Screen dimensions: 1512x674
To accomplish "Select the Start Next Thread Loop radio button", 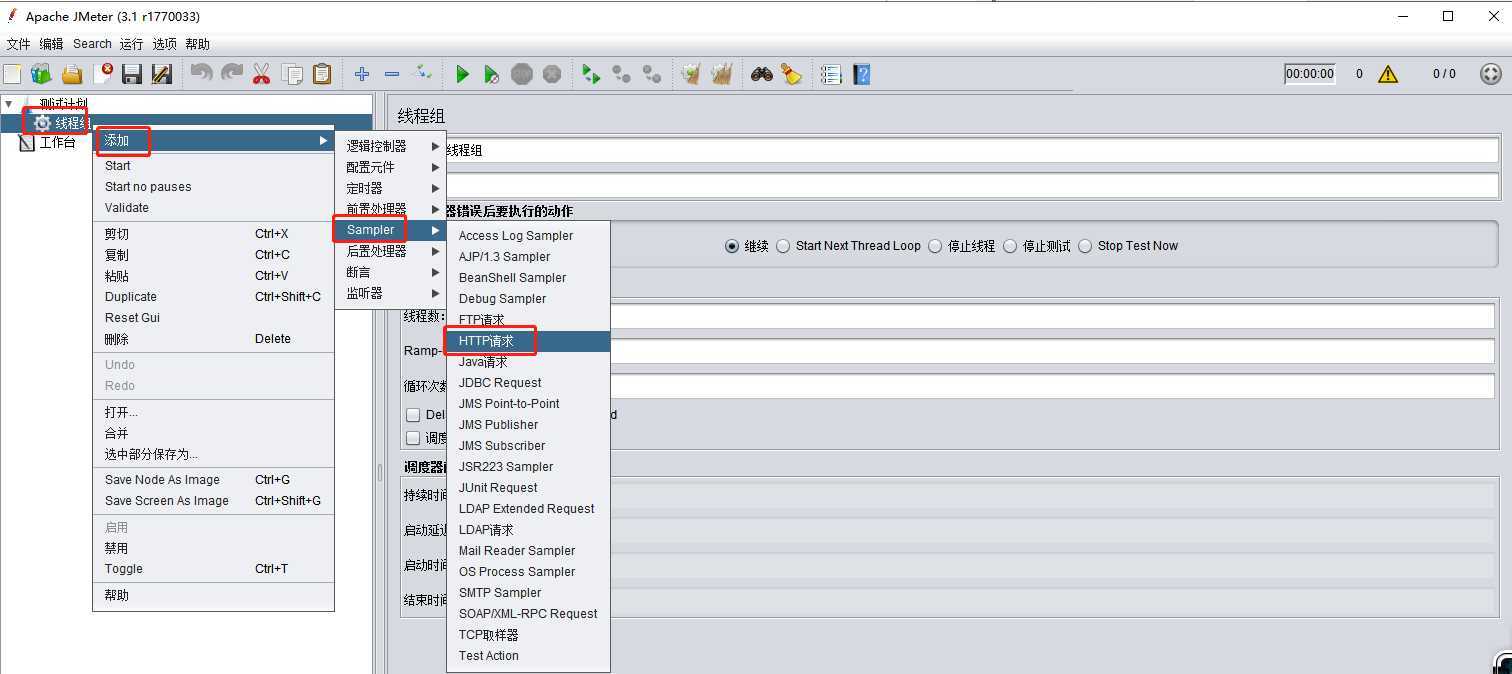I will click(x=783, y=246).
